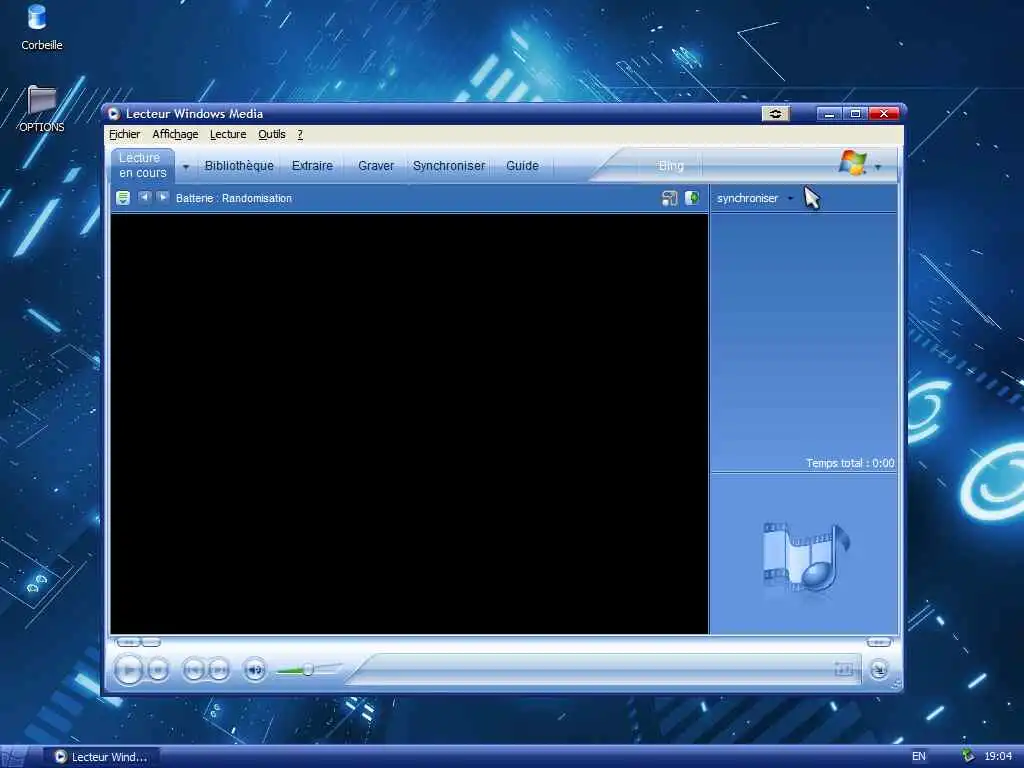Click the view full screen icon

click(843, 669)
